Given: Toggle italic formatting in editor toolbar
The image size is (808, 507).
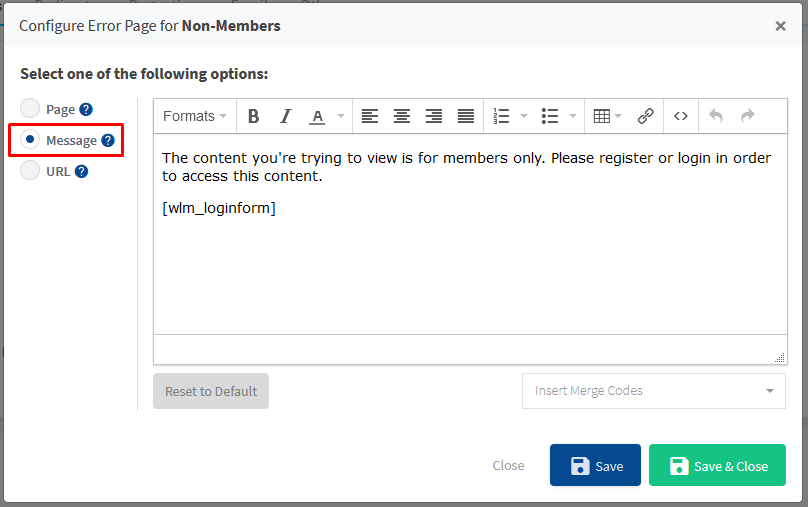Looking at the screenshot, I should 285,116.
